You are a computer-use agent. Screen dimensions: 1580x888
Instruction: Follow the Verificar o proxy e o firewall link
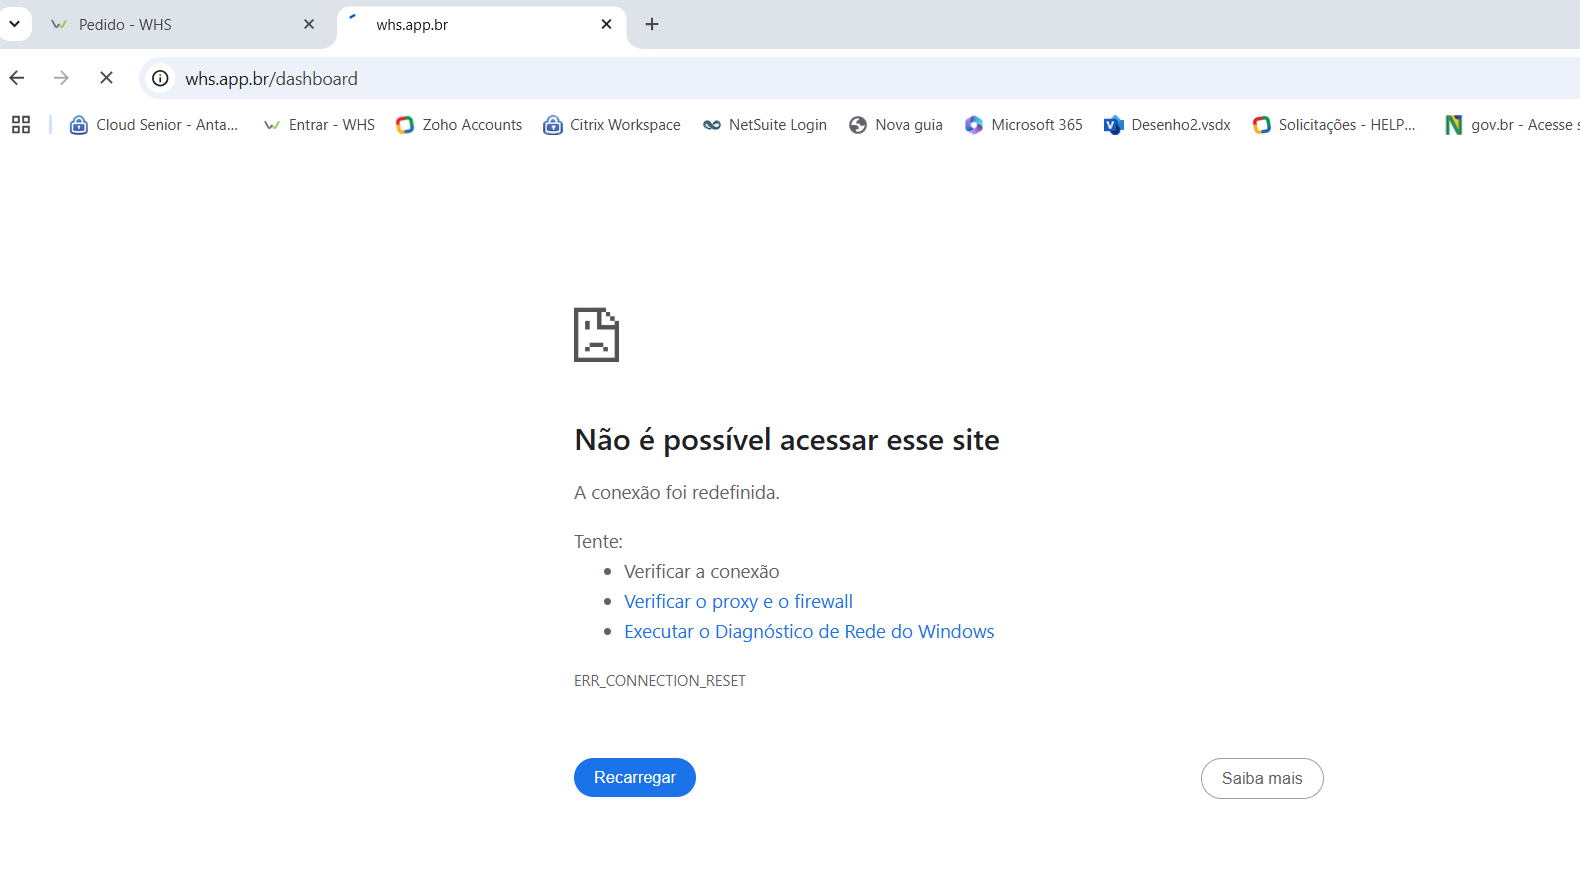coord(738,602)
